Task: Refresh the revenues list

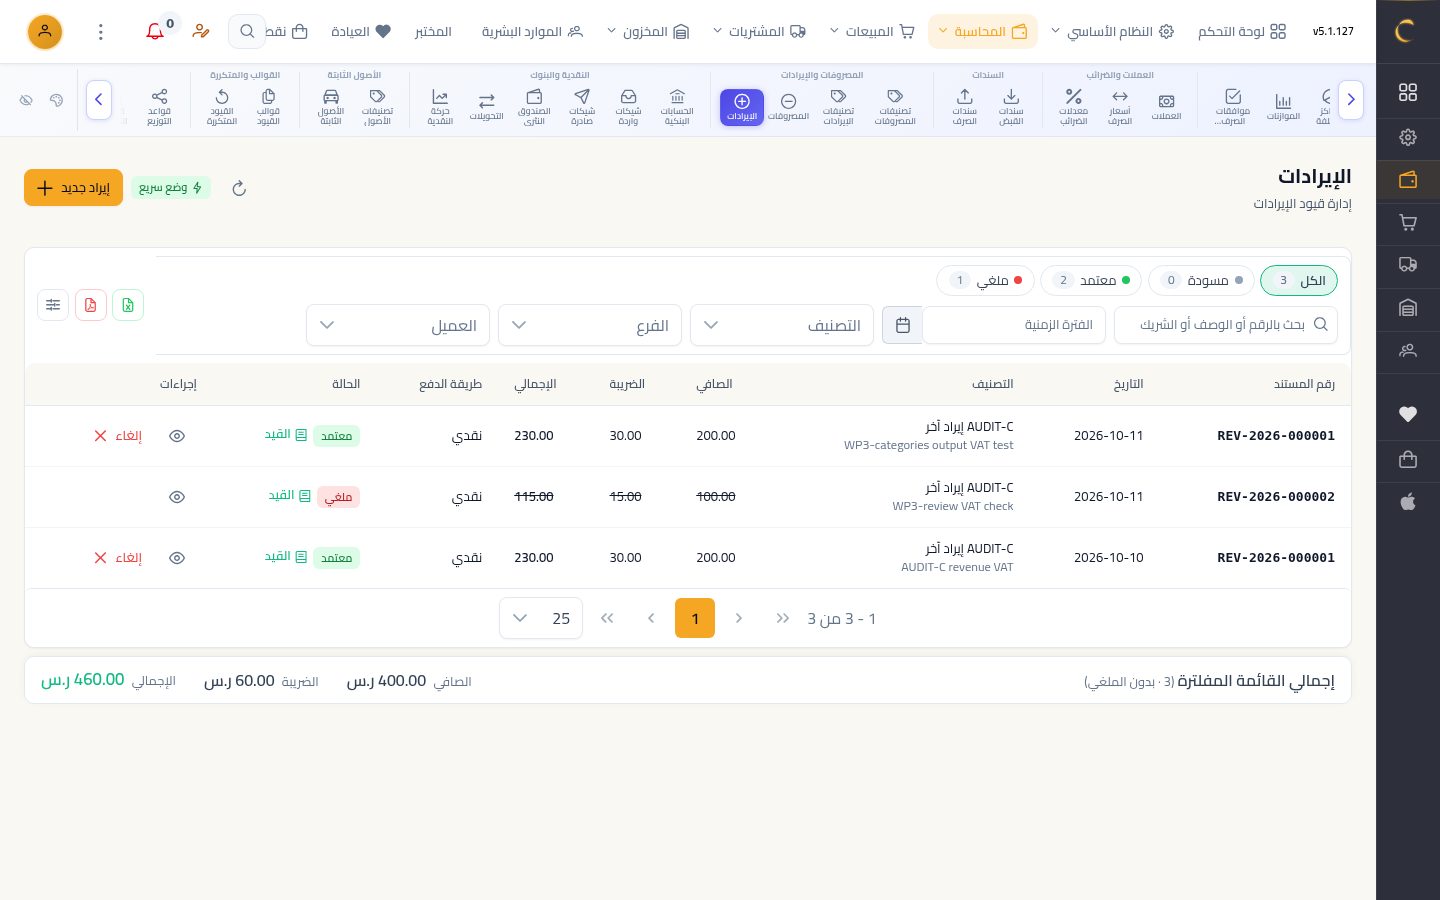Action: click(x=239, y=188)
